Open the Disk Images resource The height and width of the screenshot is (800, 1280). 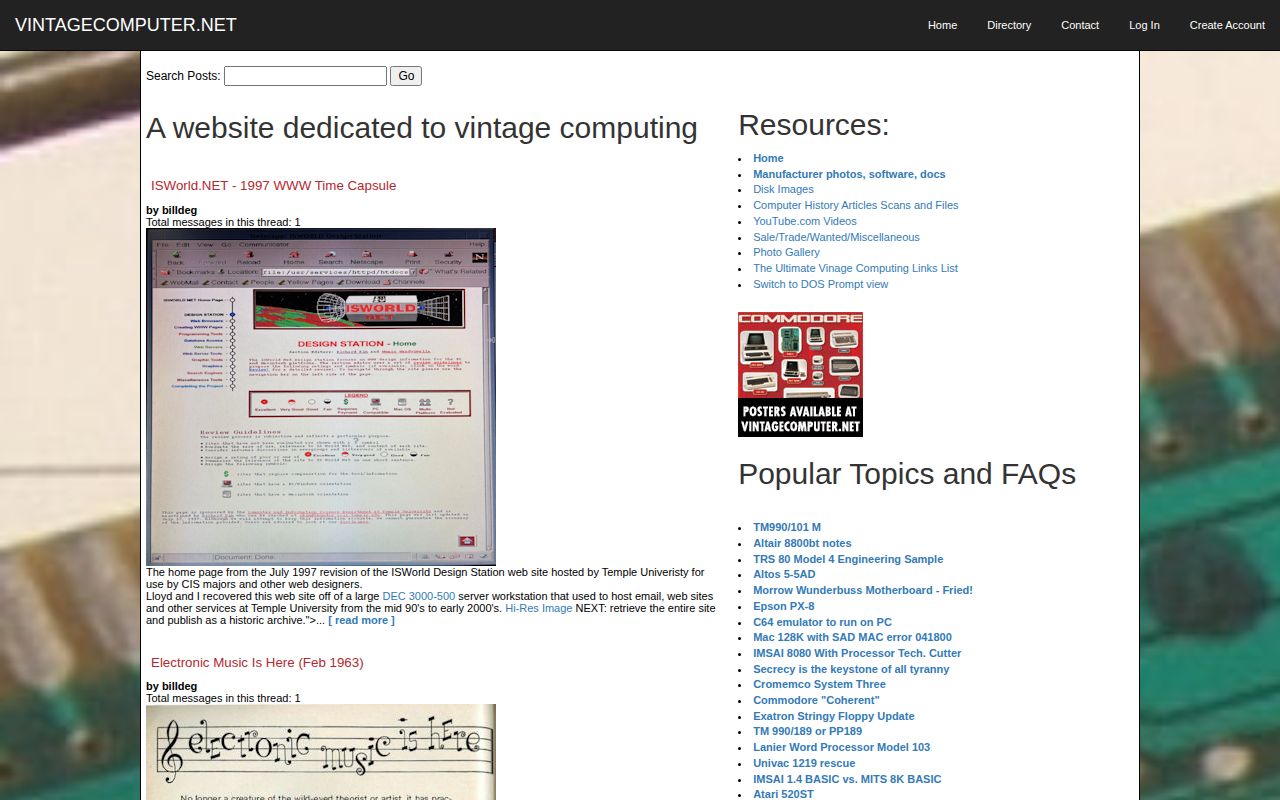point(783,189)
